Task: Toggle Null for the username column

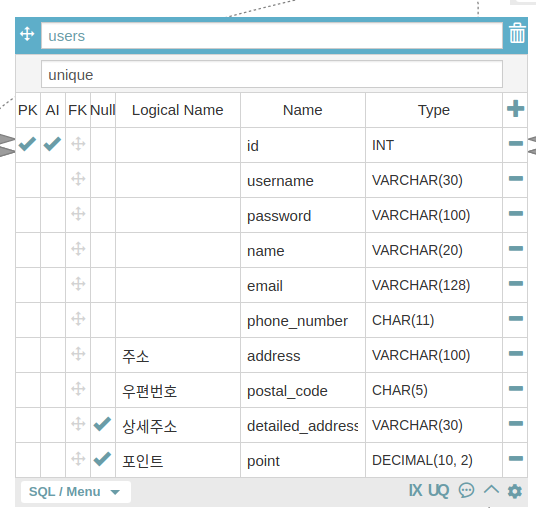Action: point(103,180)
